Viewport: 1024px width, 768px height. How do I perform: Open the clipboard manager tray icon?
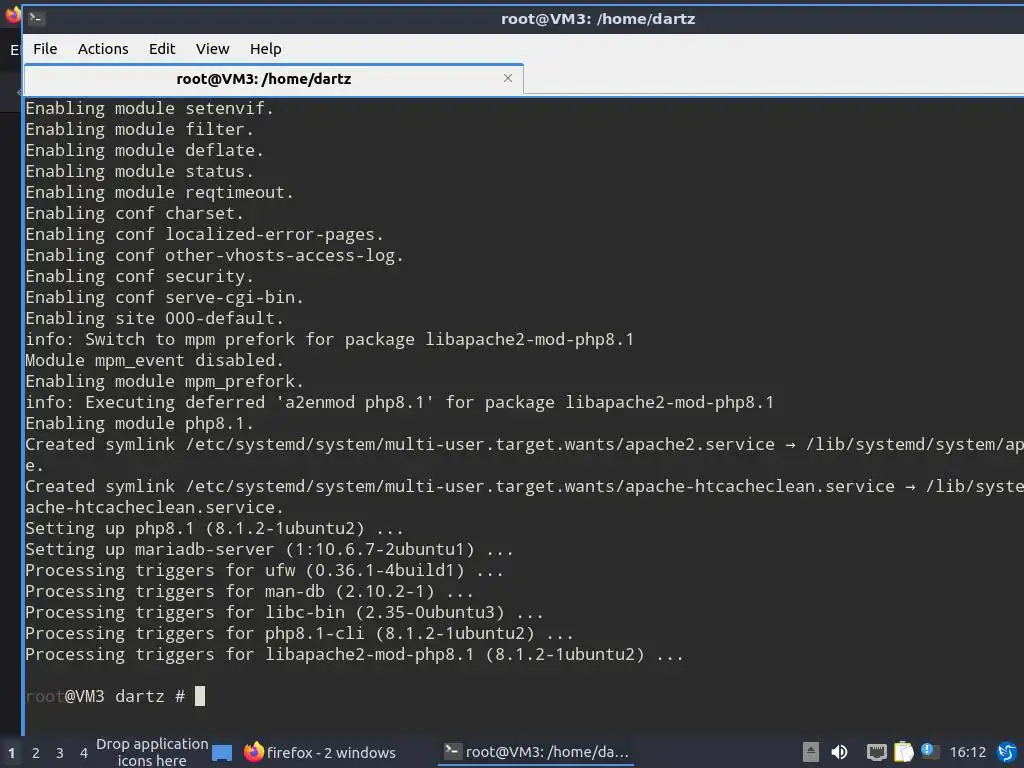point(904,752)
